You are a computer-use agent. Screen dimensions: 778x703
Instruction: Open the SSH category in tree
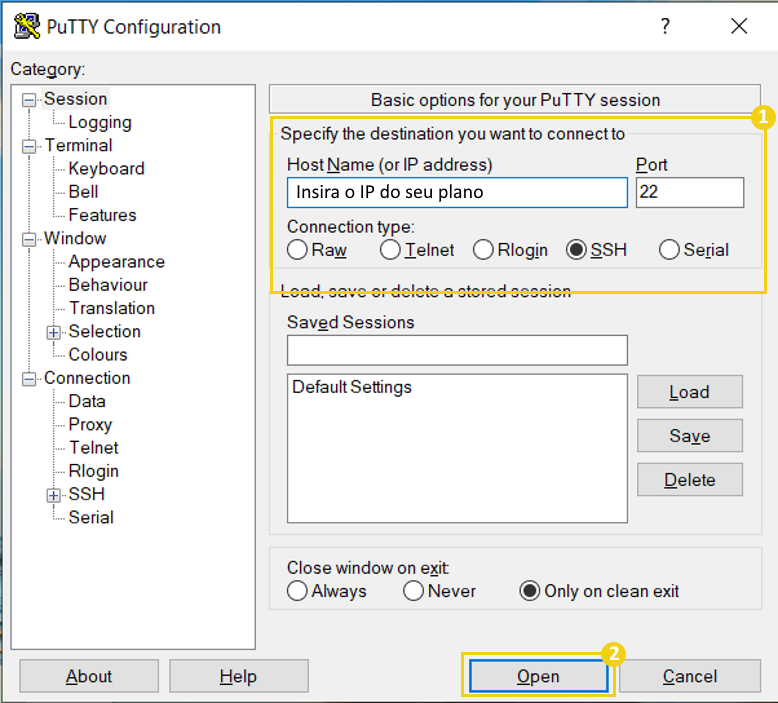[x=87, y=494]
